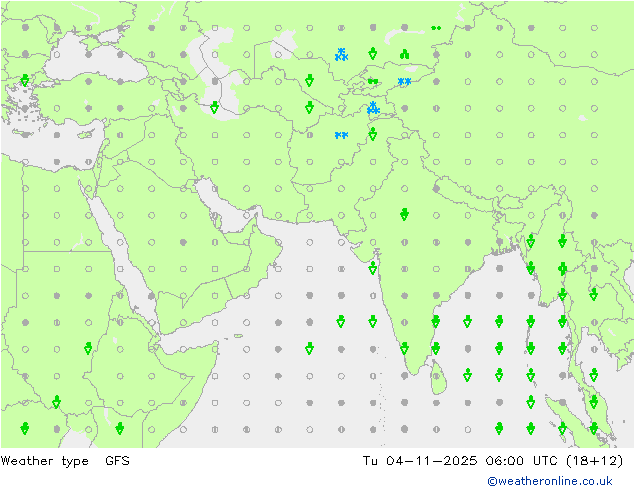This screenshot has height=490, width=634.
Task: Click the green triple-drop shower symbol near the snow icons
Action: click(x=404, y=54)
